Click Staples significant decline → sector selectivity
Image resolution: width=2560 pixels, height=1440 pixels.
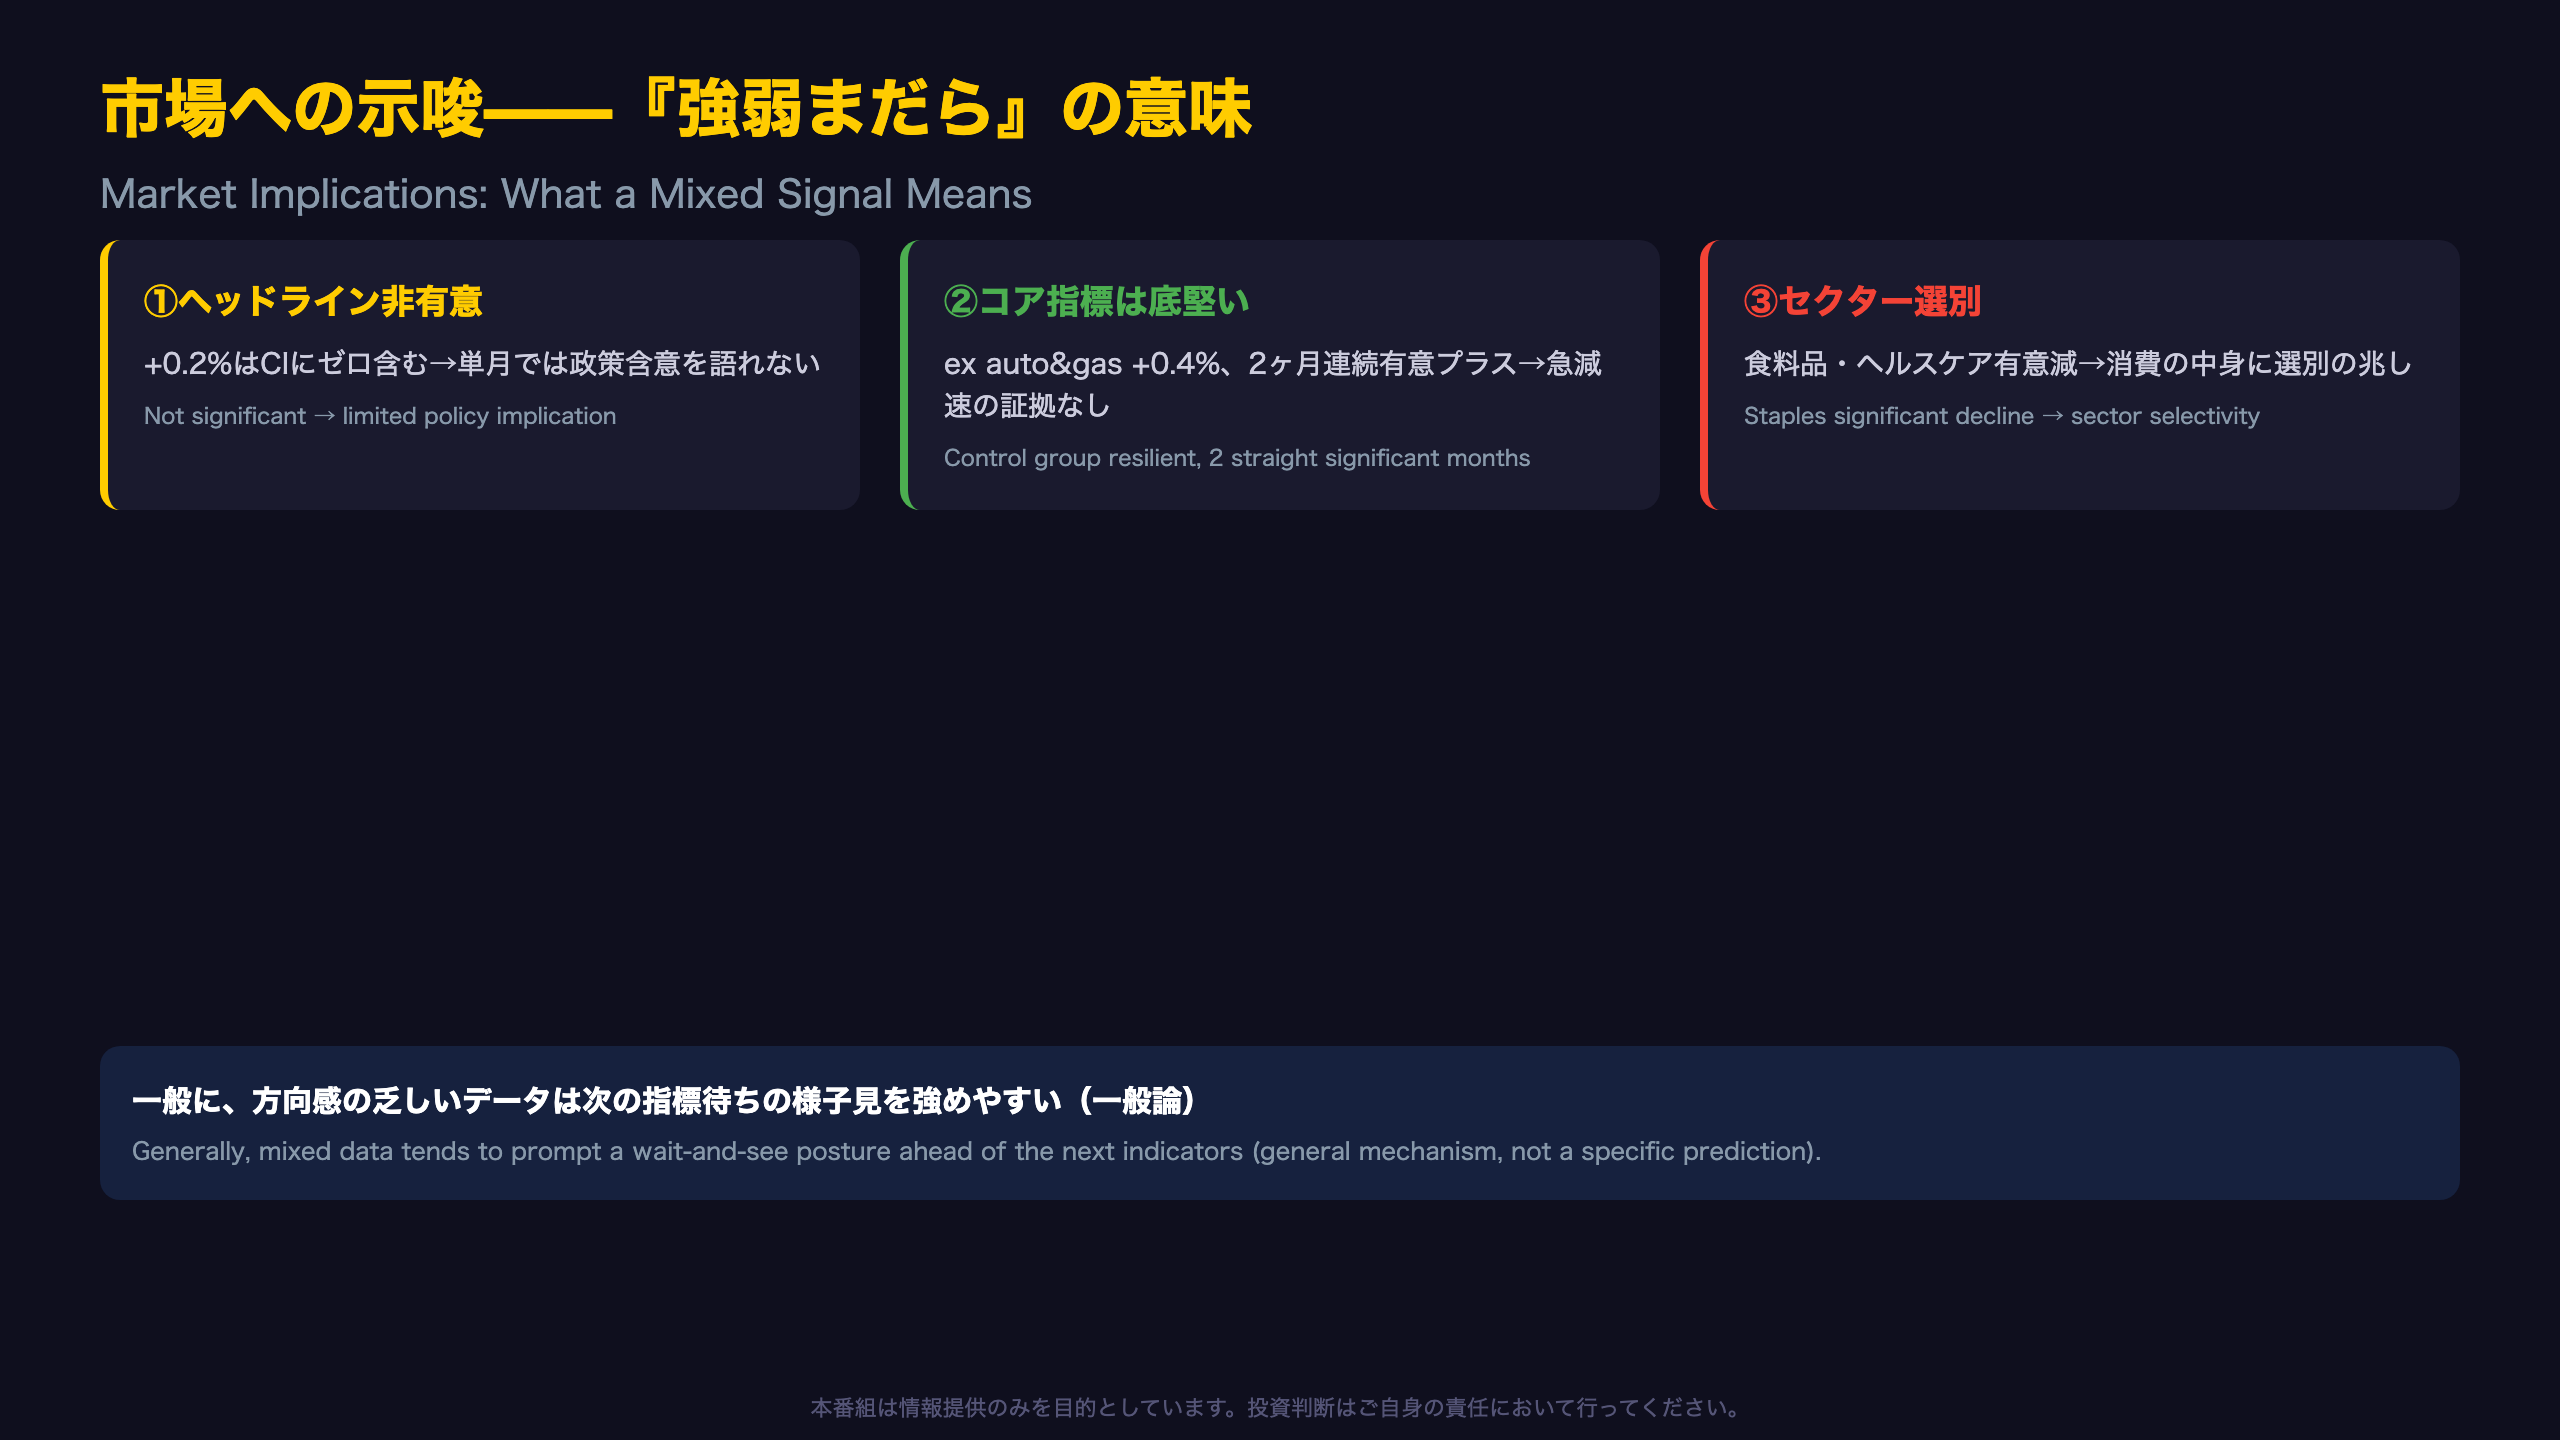tap(2002, 416)
